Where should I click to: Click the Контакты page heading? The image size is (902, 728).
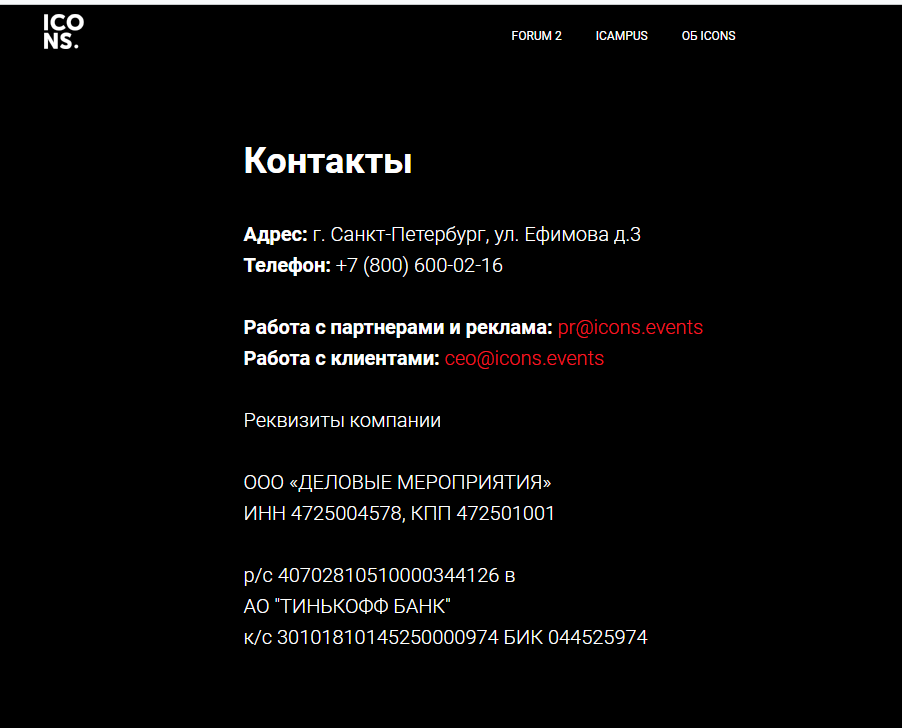tap(327, 161)
